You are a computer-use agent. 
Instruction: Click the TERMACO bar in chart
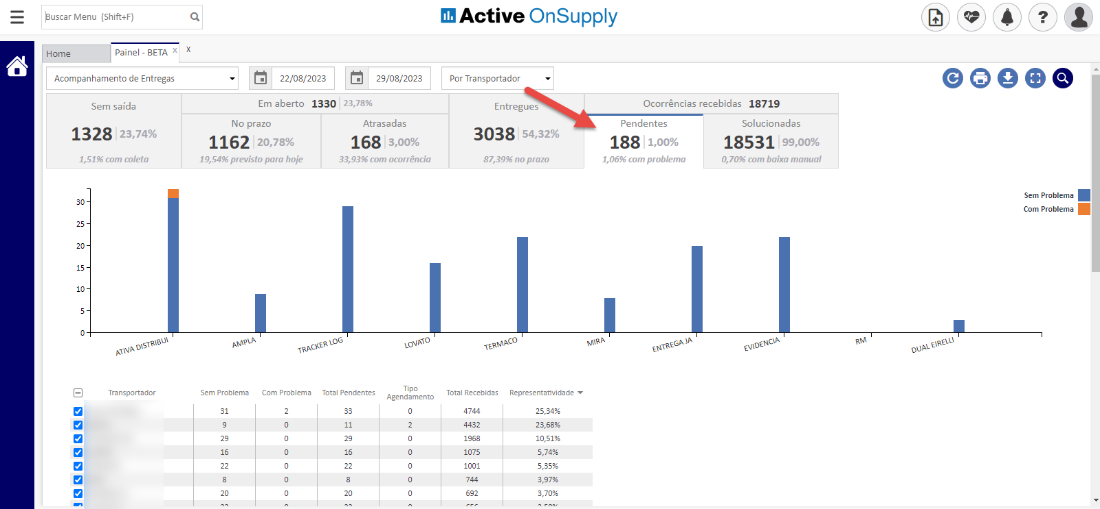coord(523,285)
